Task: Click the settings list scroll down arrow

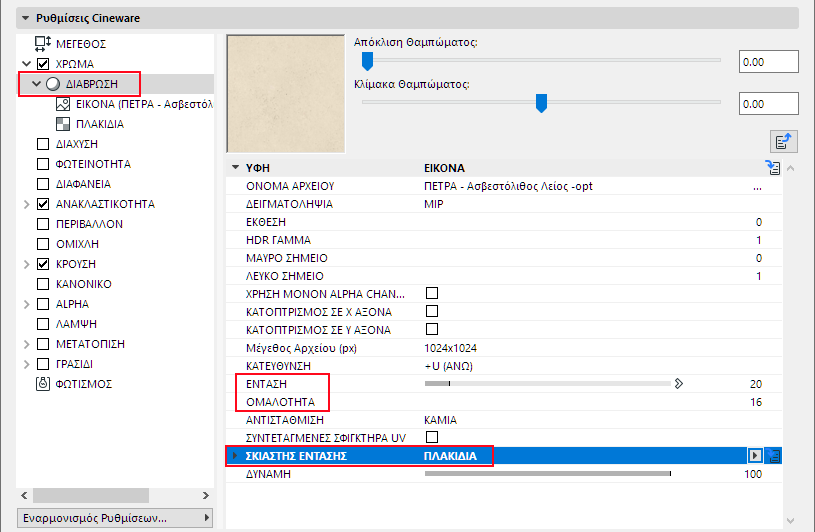Action: [791, 521]
